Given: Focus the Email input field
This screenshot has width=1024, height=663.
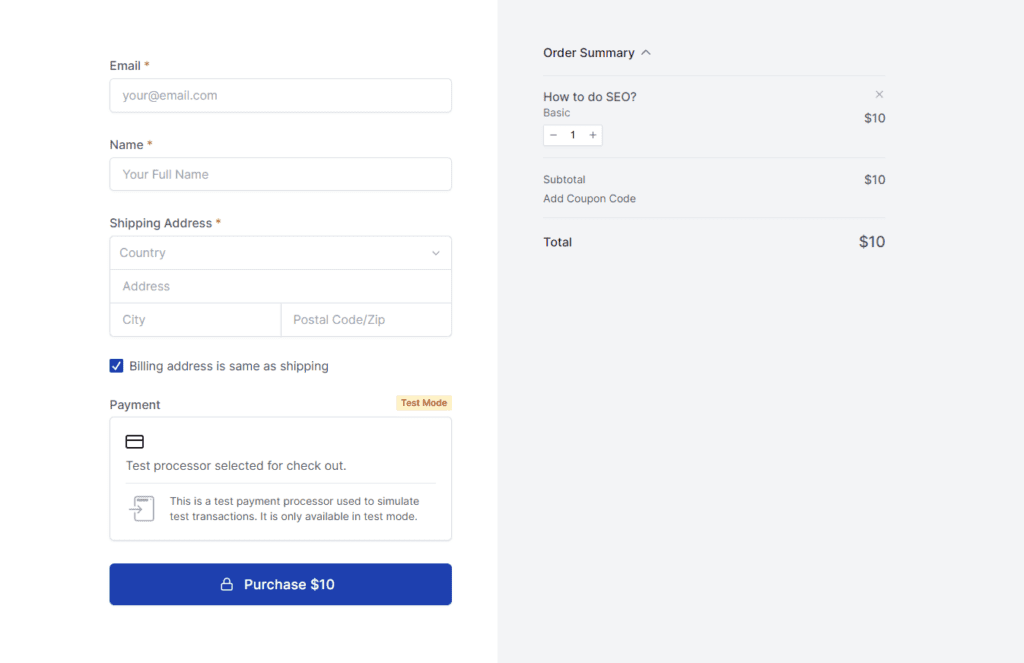Looking at the screenshot, I should pos(280,96).
